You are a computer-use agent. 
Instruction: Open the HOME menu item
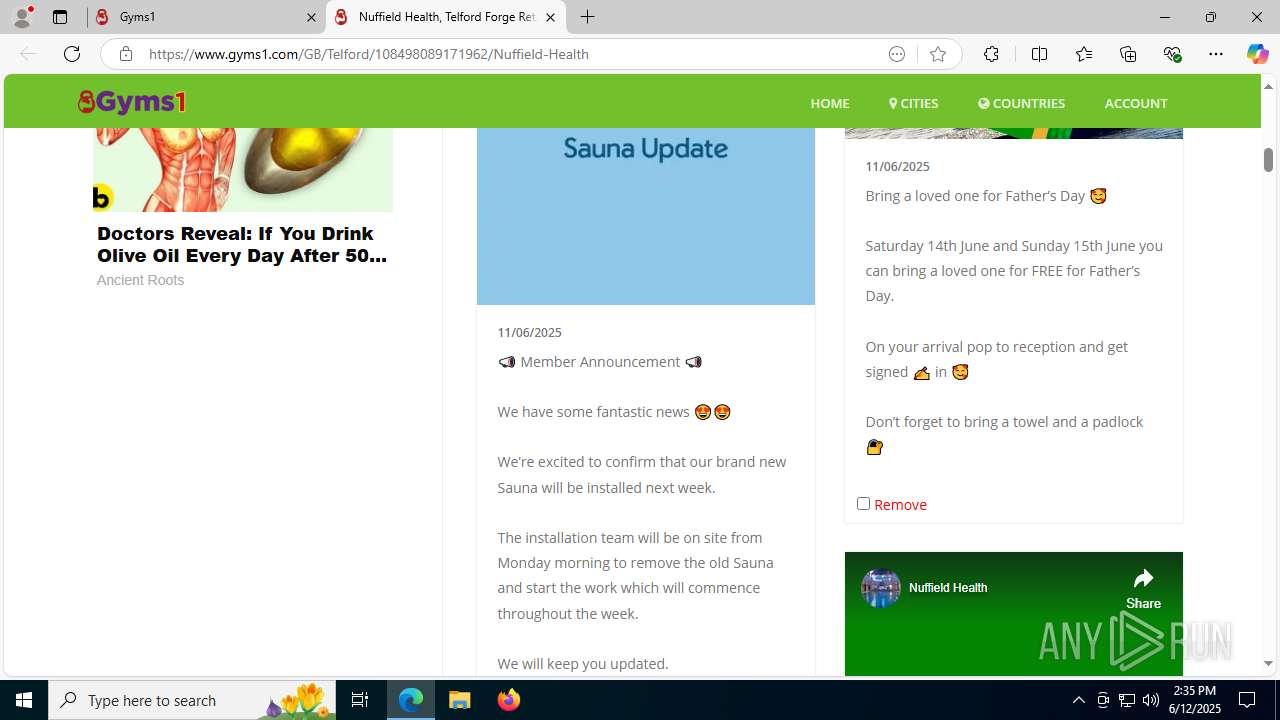coord(830,103)
